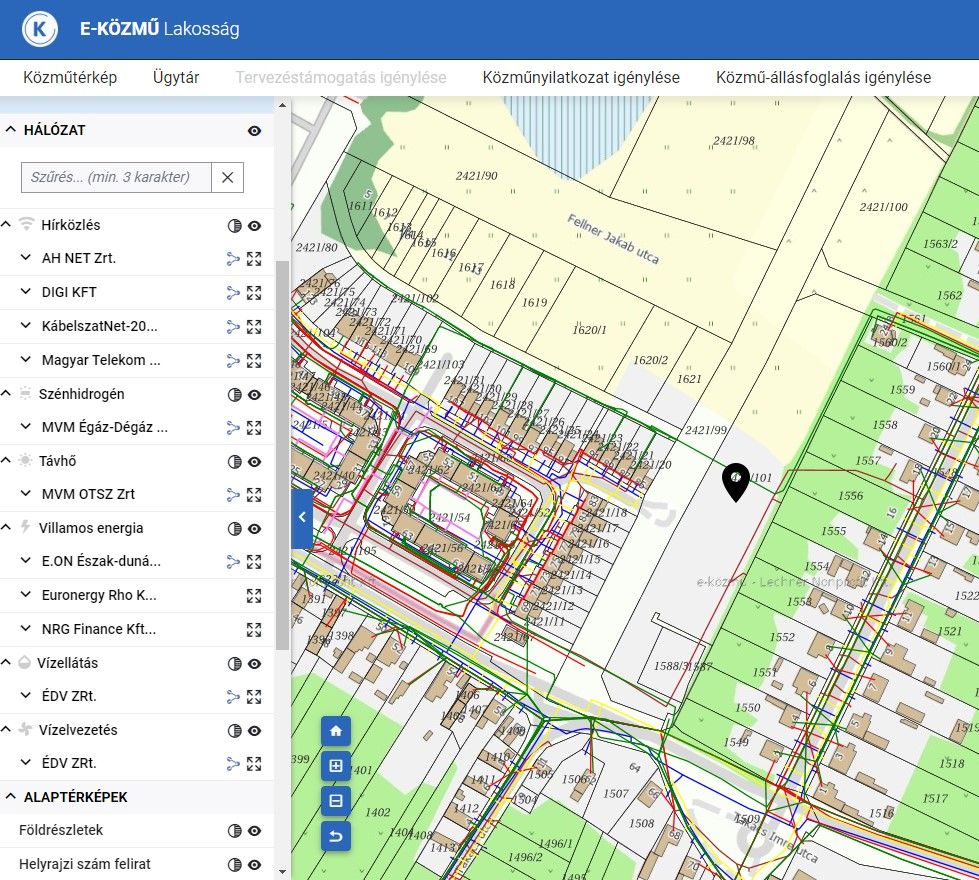Click the home map view button

(336, 731)
